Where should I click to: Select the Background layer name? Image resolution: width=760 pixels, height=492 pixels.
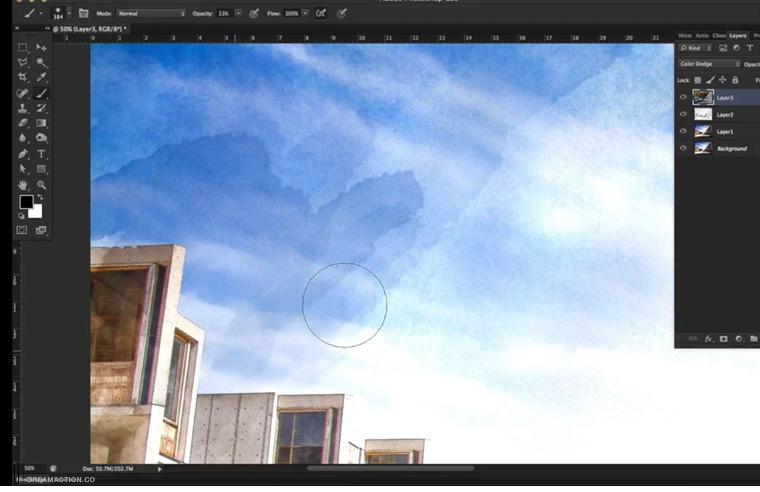pyautogui.click(x=732, y=149)
